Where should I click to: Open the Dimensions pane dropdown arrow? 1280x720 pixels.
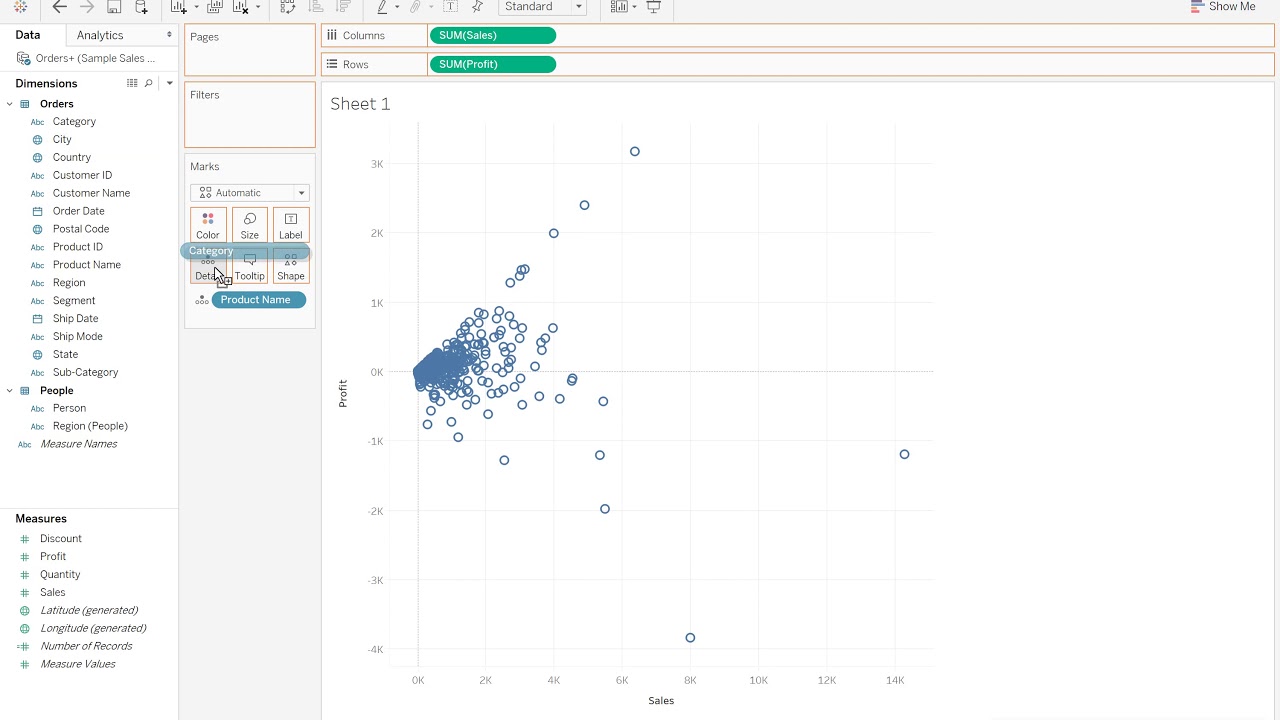pos(169,83)
